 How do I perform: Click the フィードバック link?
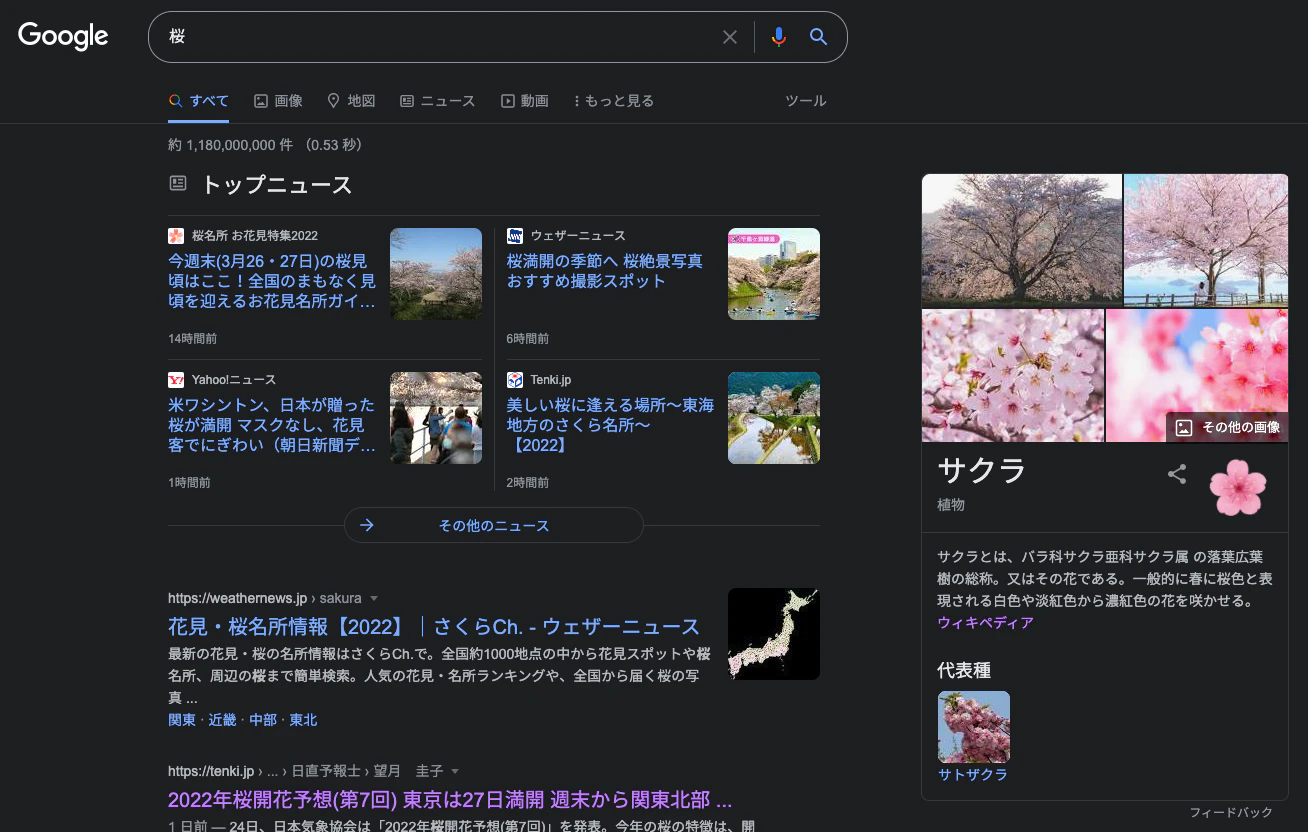pyautogui.click(x=1231, y=813)
